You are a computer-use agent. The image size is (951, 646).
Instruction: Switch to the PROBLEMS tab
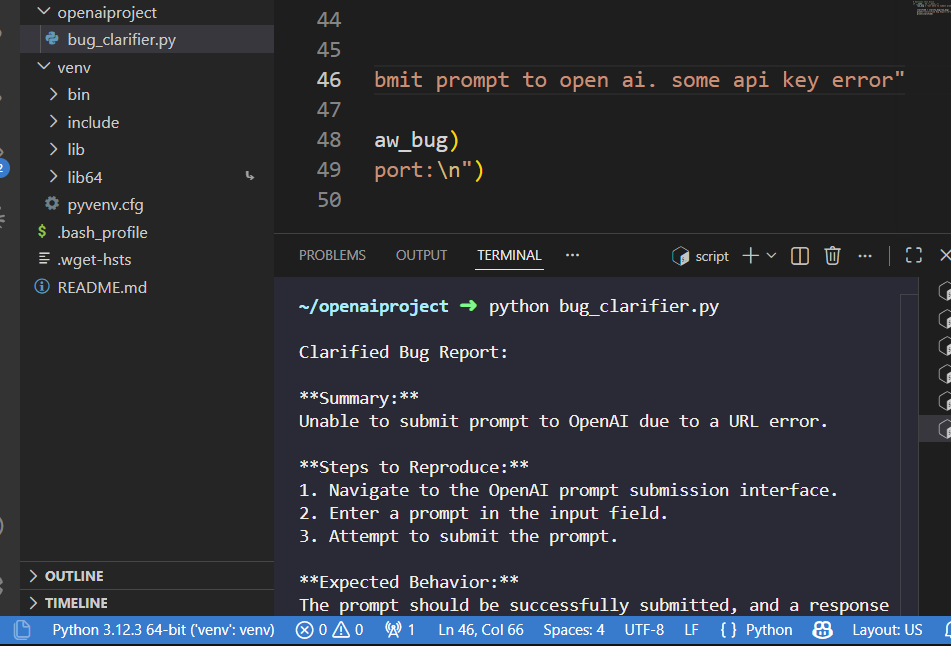[332, 255]
